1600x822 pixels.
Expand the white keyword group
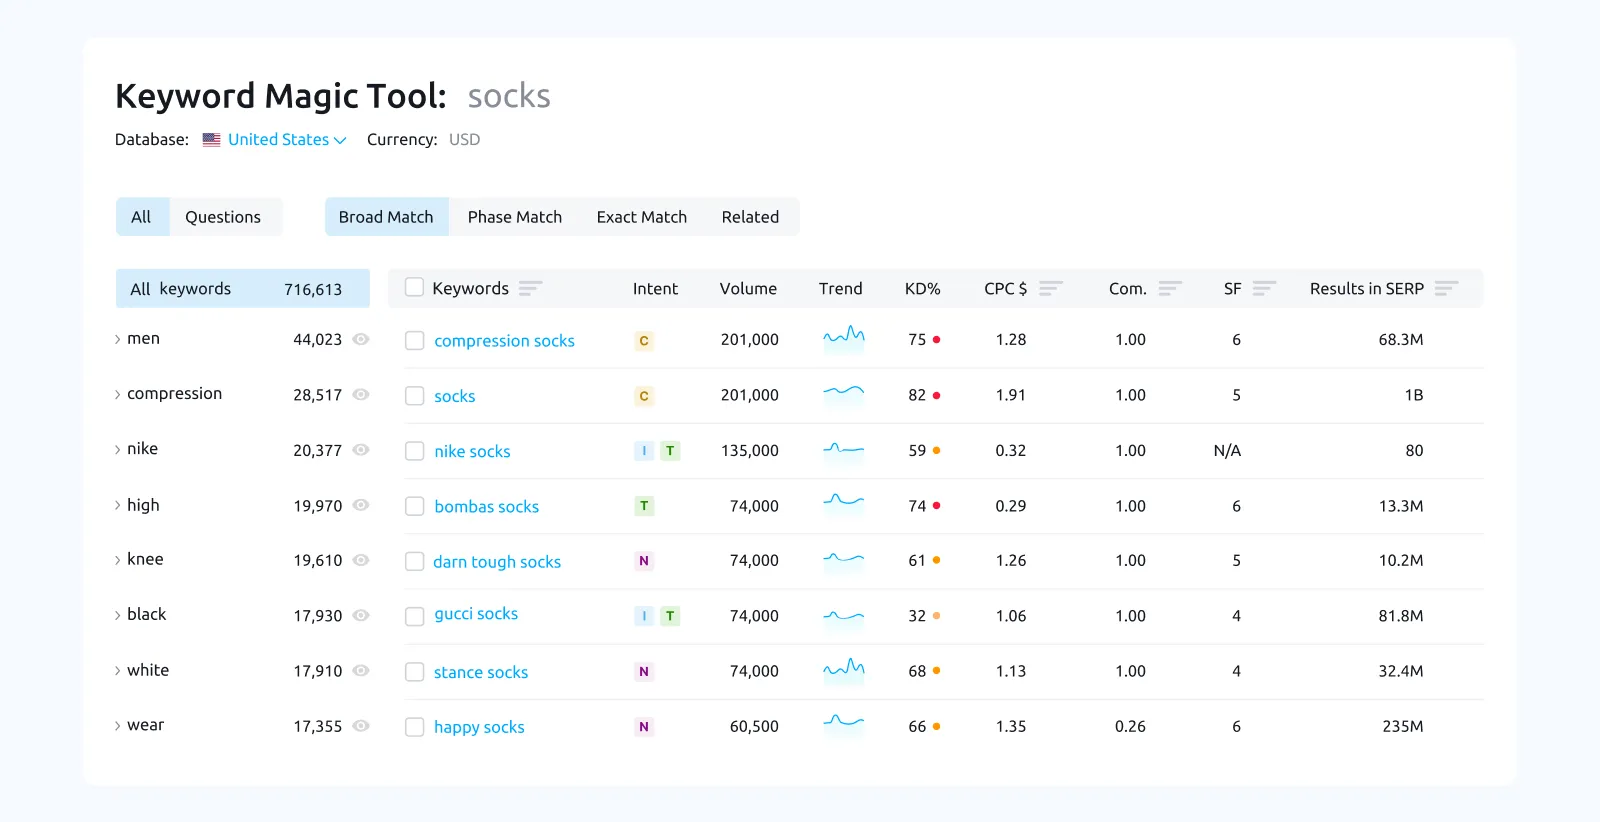pos(117,671)
